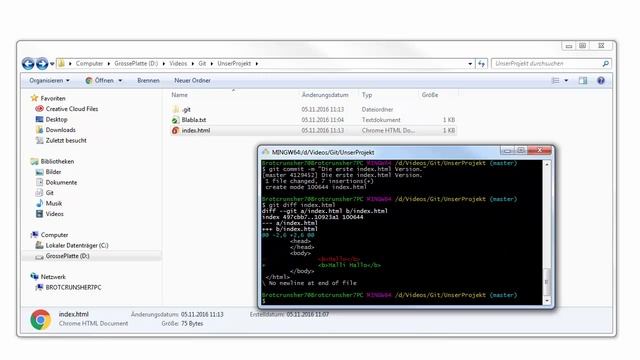Select GrossePlatte (D:) in the address breadcrumb
Image resolution: width=640 pixels, height=360 pixels.
point(136,64)
